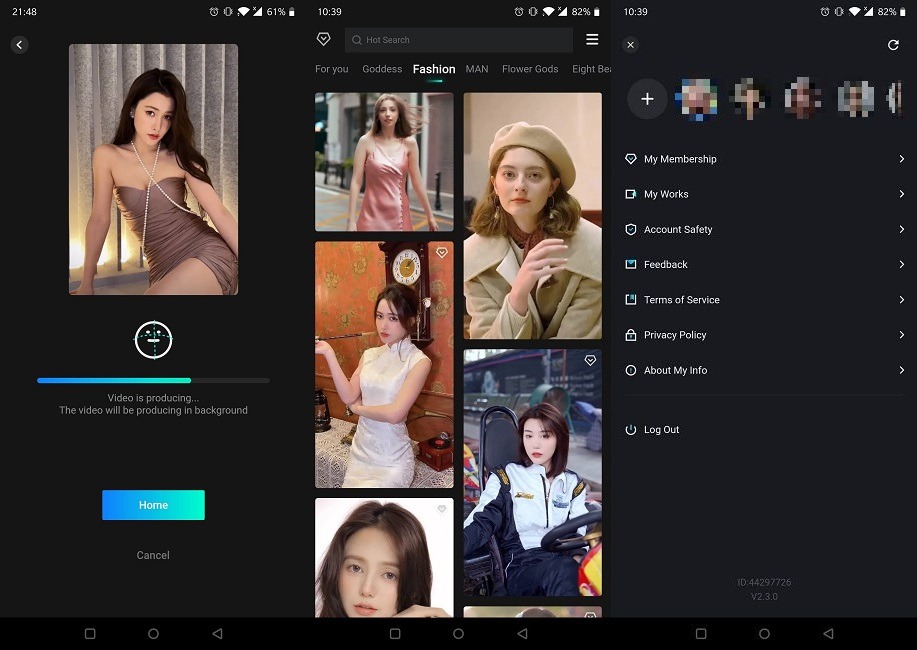Tap the Hot Search input field
The image size is (917, 650).
pos(458,39)
